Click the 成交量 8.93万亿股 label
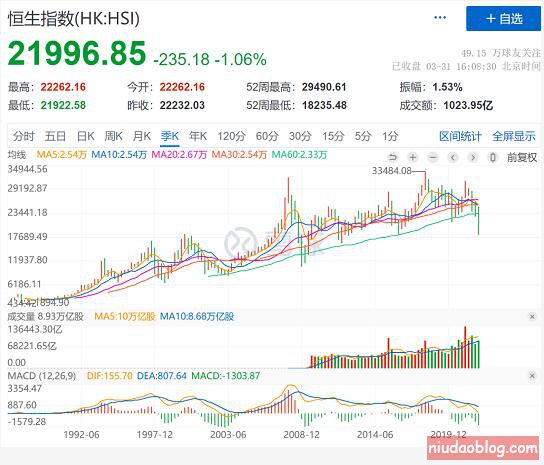This screenshot has width=544, height=465. click(46, 316)
